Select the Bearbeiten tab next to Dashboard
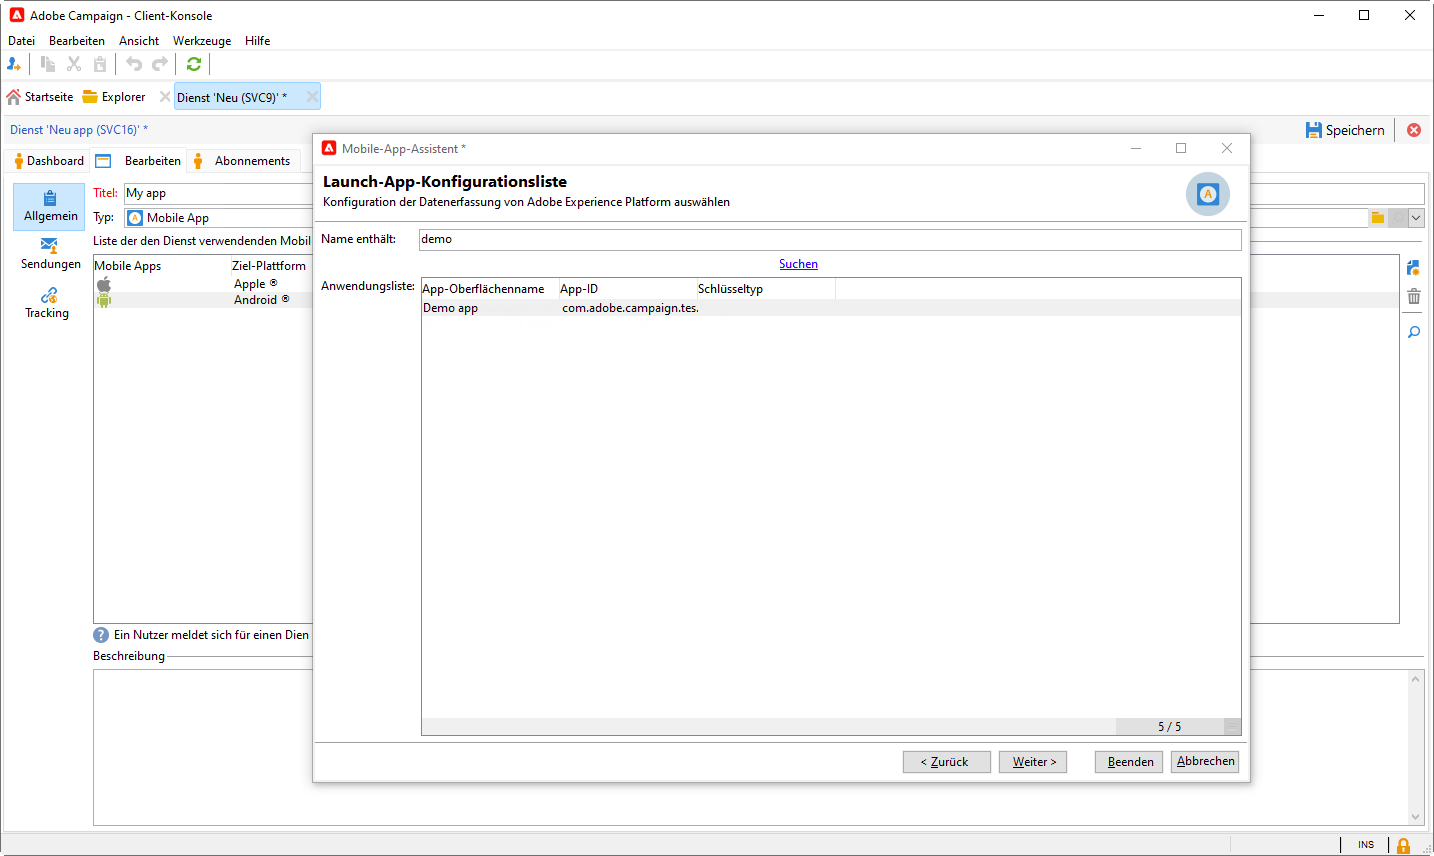The height and width of the screenshot is (856, 1434). (139, 161)
